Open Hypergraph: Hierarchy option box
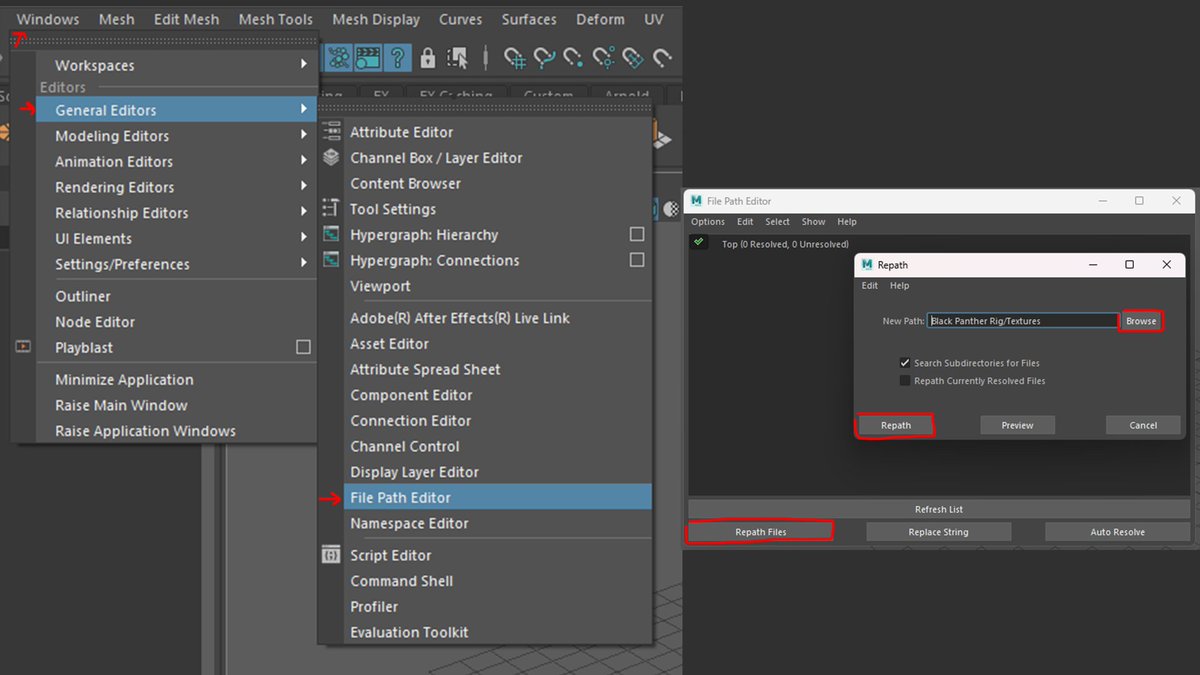The width and height of the screenshot is (1200, 675). coord(637,234)
